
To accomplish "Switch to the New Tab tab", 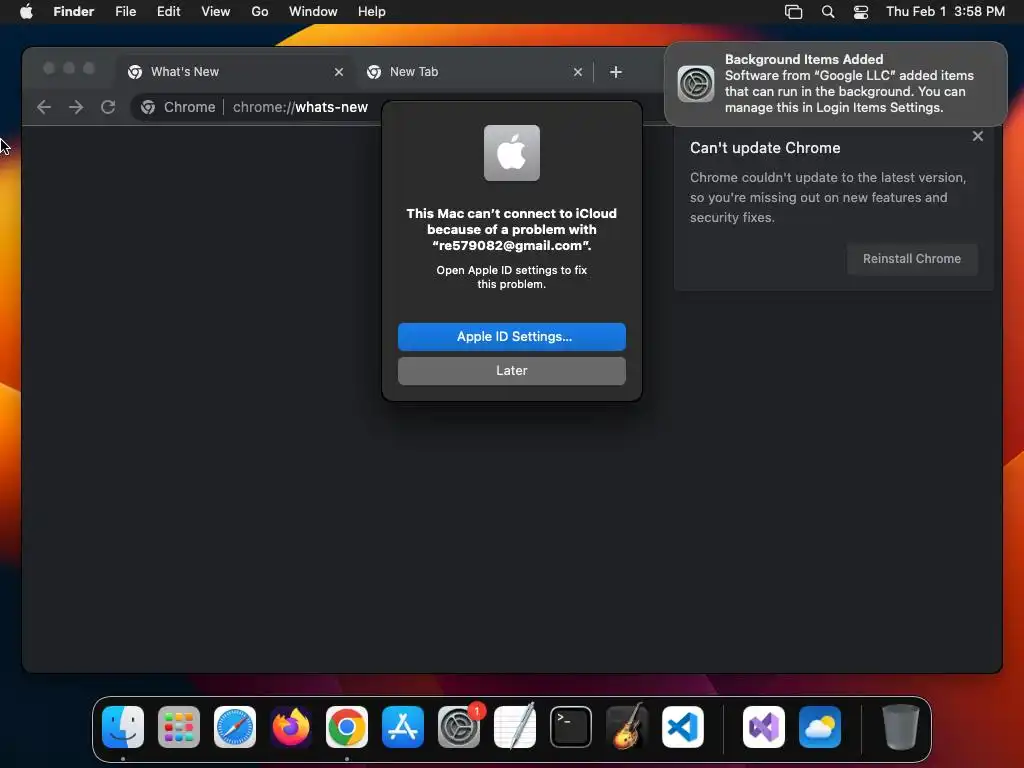I will (x=475, y=72).
